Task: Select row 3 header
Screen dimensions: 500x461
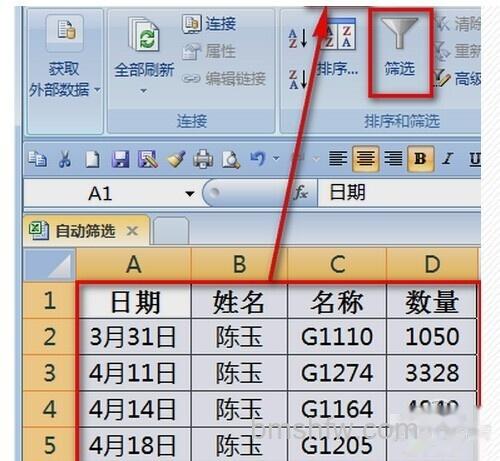Action: (x=49, y=373)
